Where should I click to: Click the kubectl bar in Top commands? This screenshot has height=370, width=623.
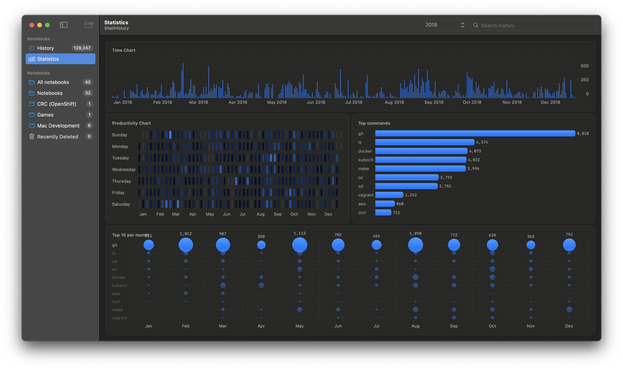click(420, 160)
